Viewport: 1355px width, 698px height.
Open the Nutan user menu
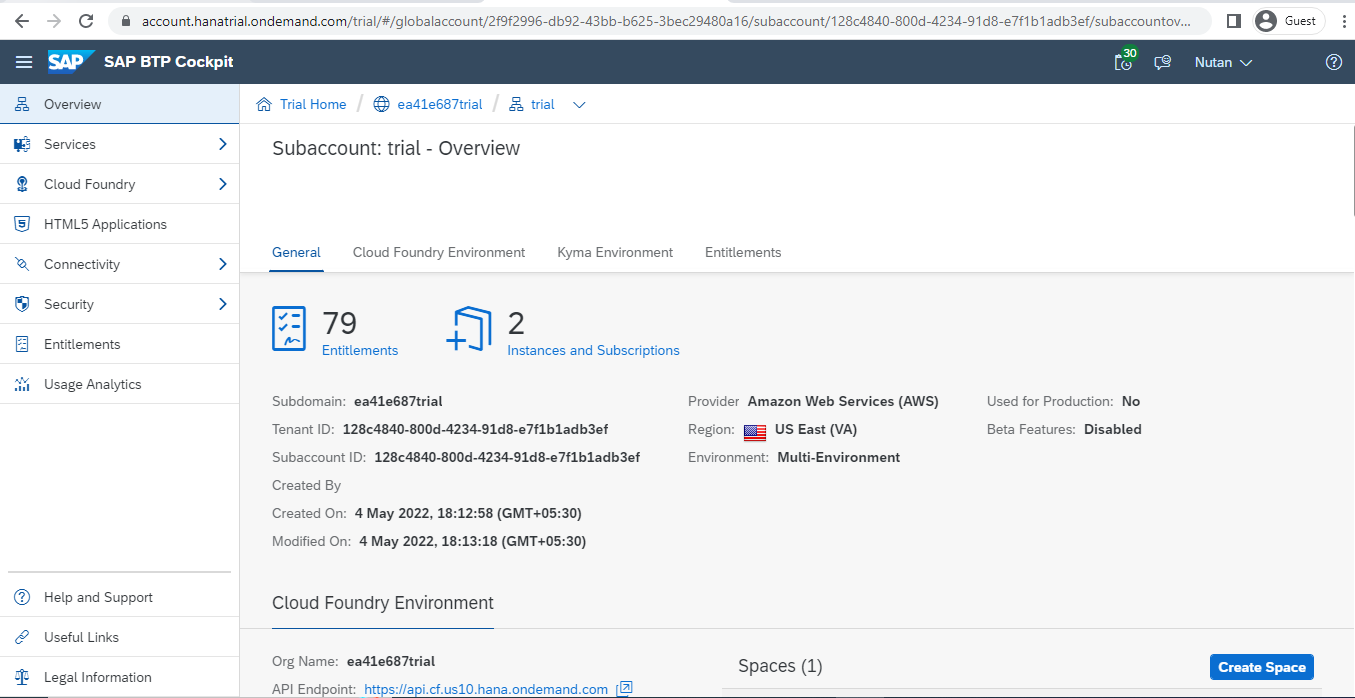[1224, 62]
